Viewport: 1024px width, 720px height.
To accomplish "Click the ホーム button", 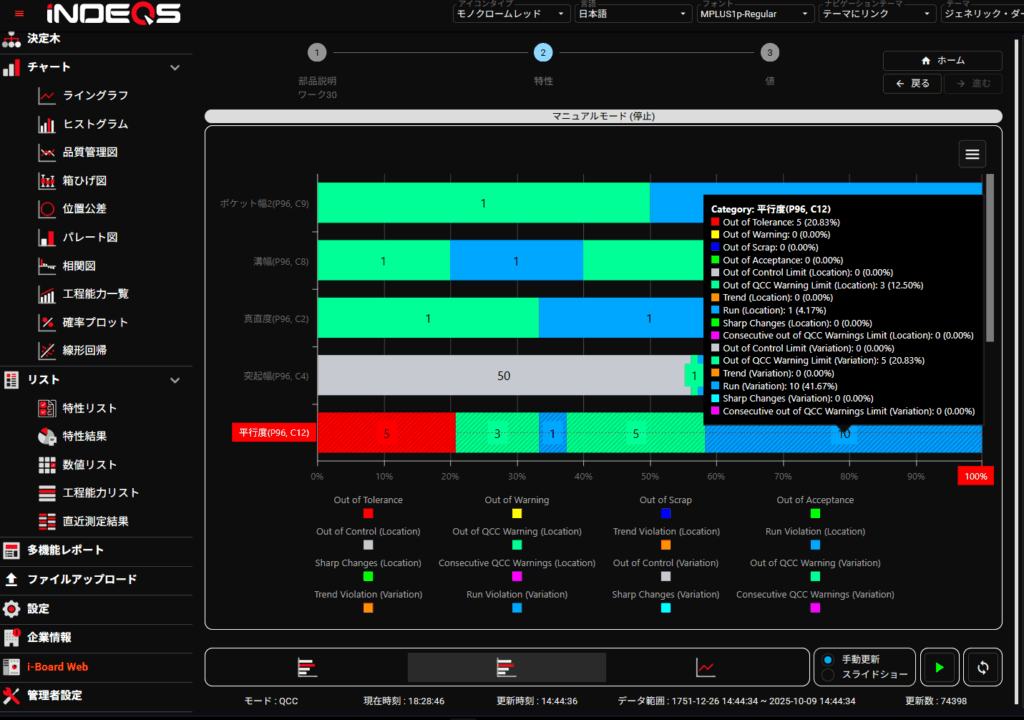I will click(942, 60).
